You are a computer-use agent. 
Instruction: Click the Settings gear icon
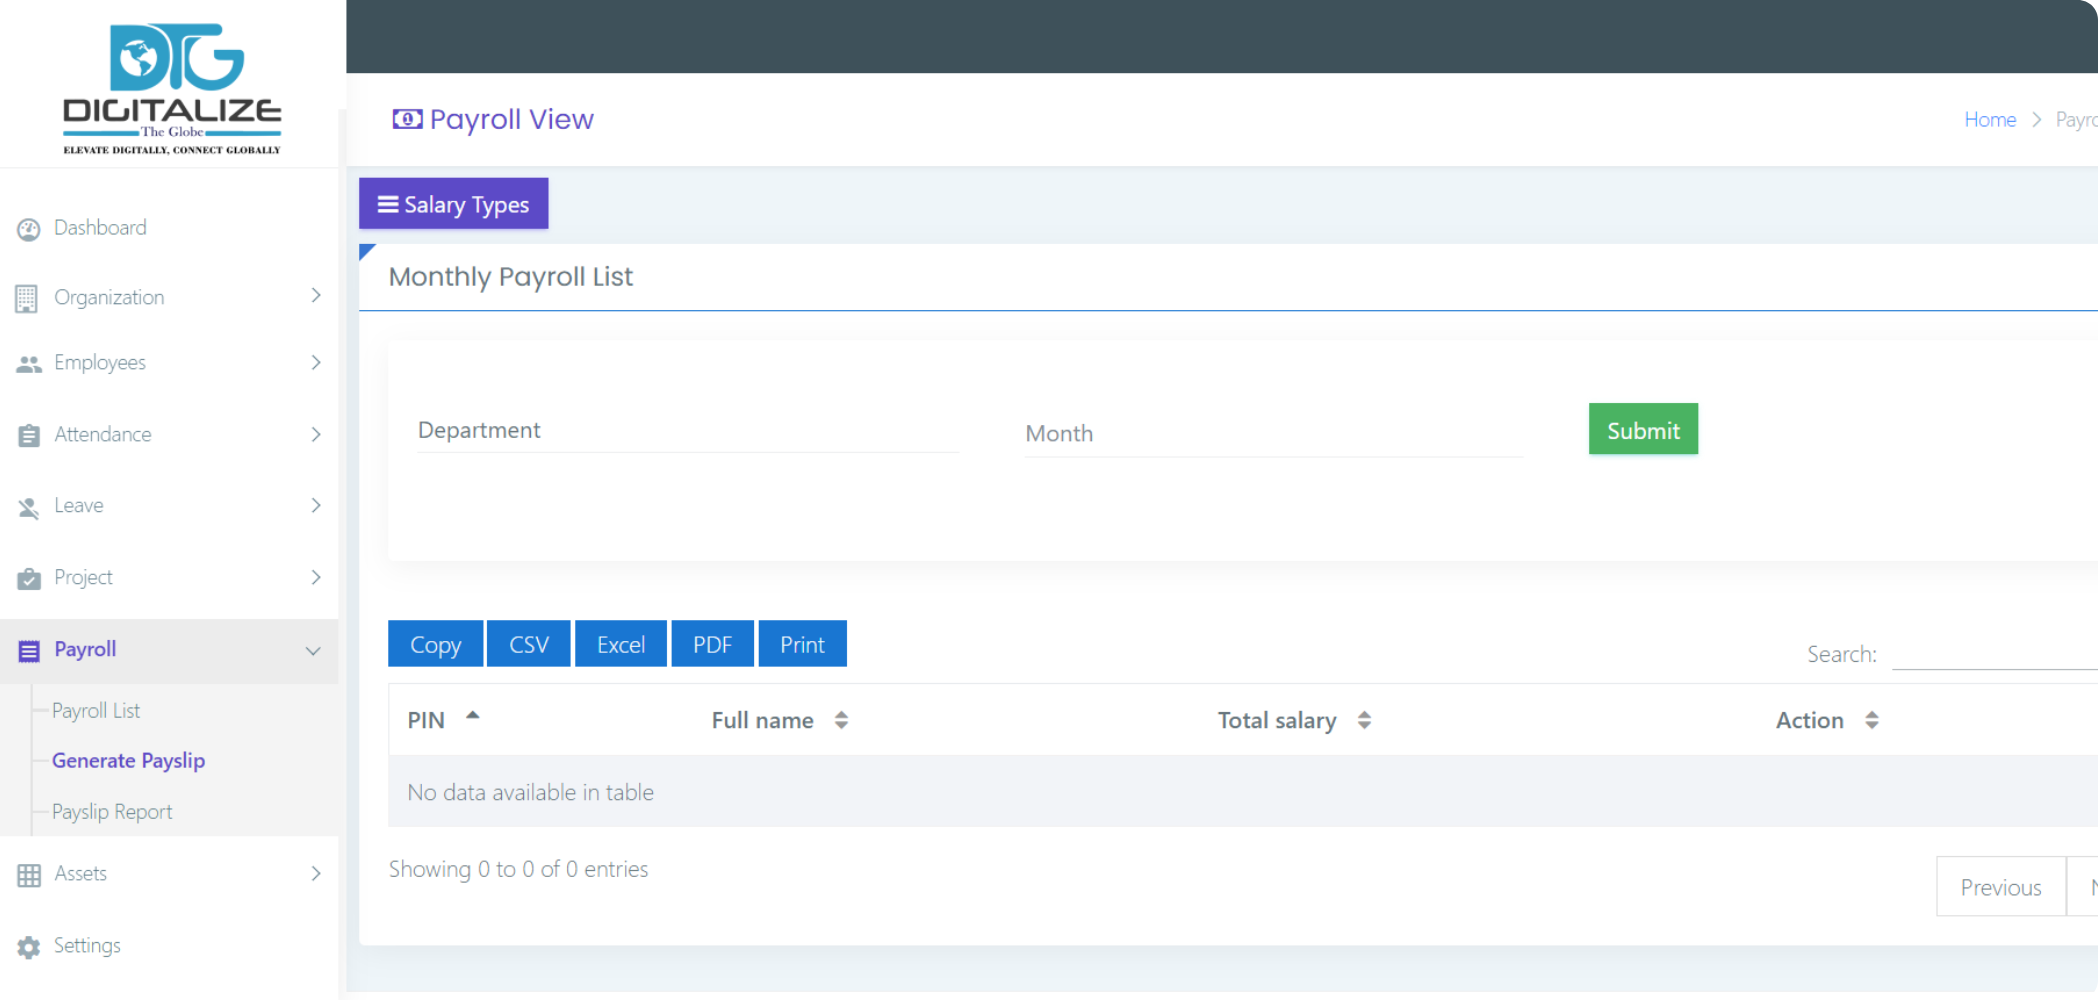[x=29, y=947]
